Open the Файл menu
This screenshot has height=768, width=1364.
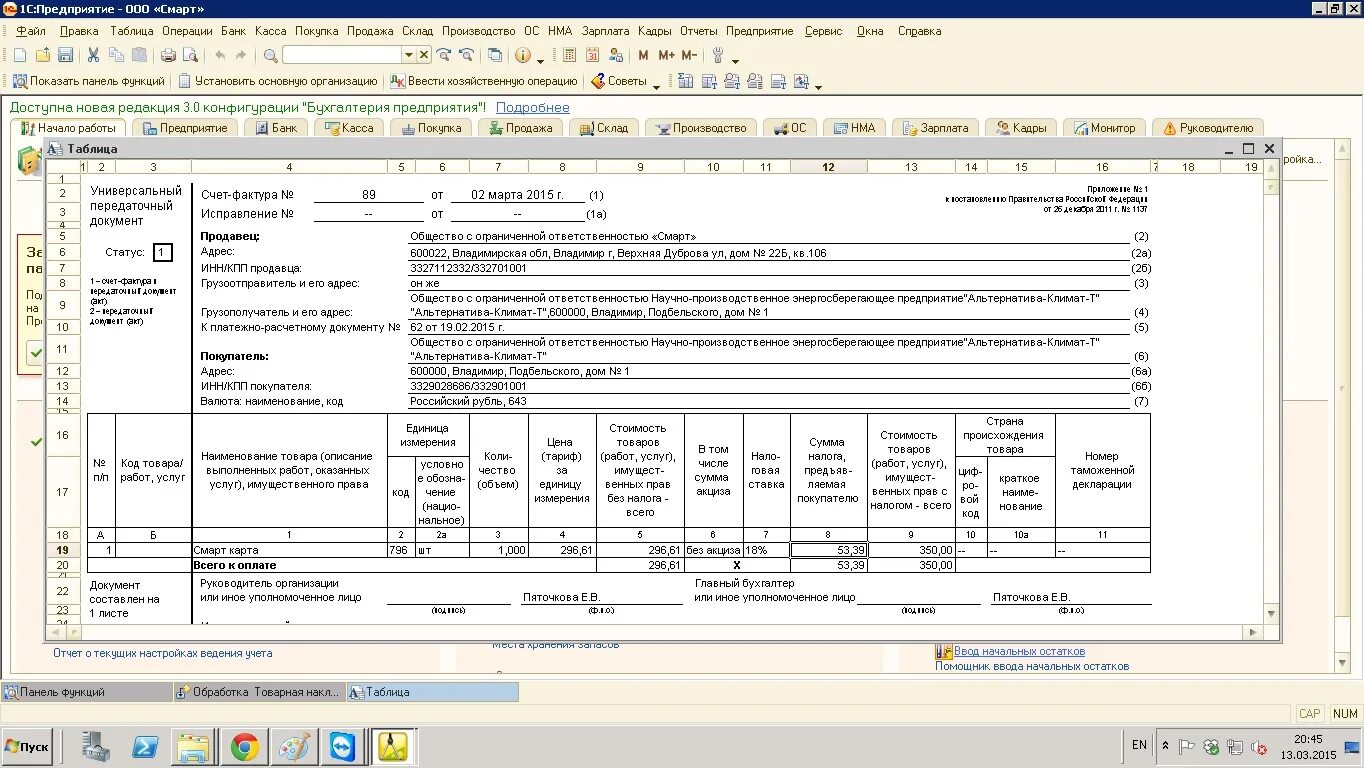pyautogui.click(x=31, y=31)
